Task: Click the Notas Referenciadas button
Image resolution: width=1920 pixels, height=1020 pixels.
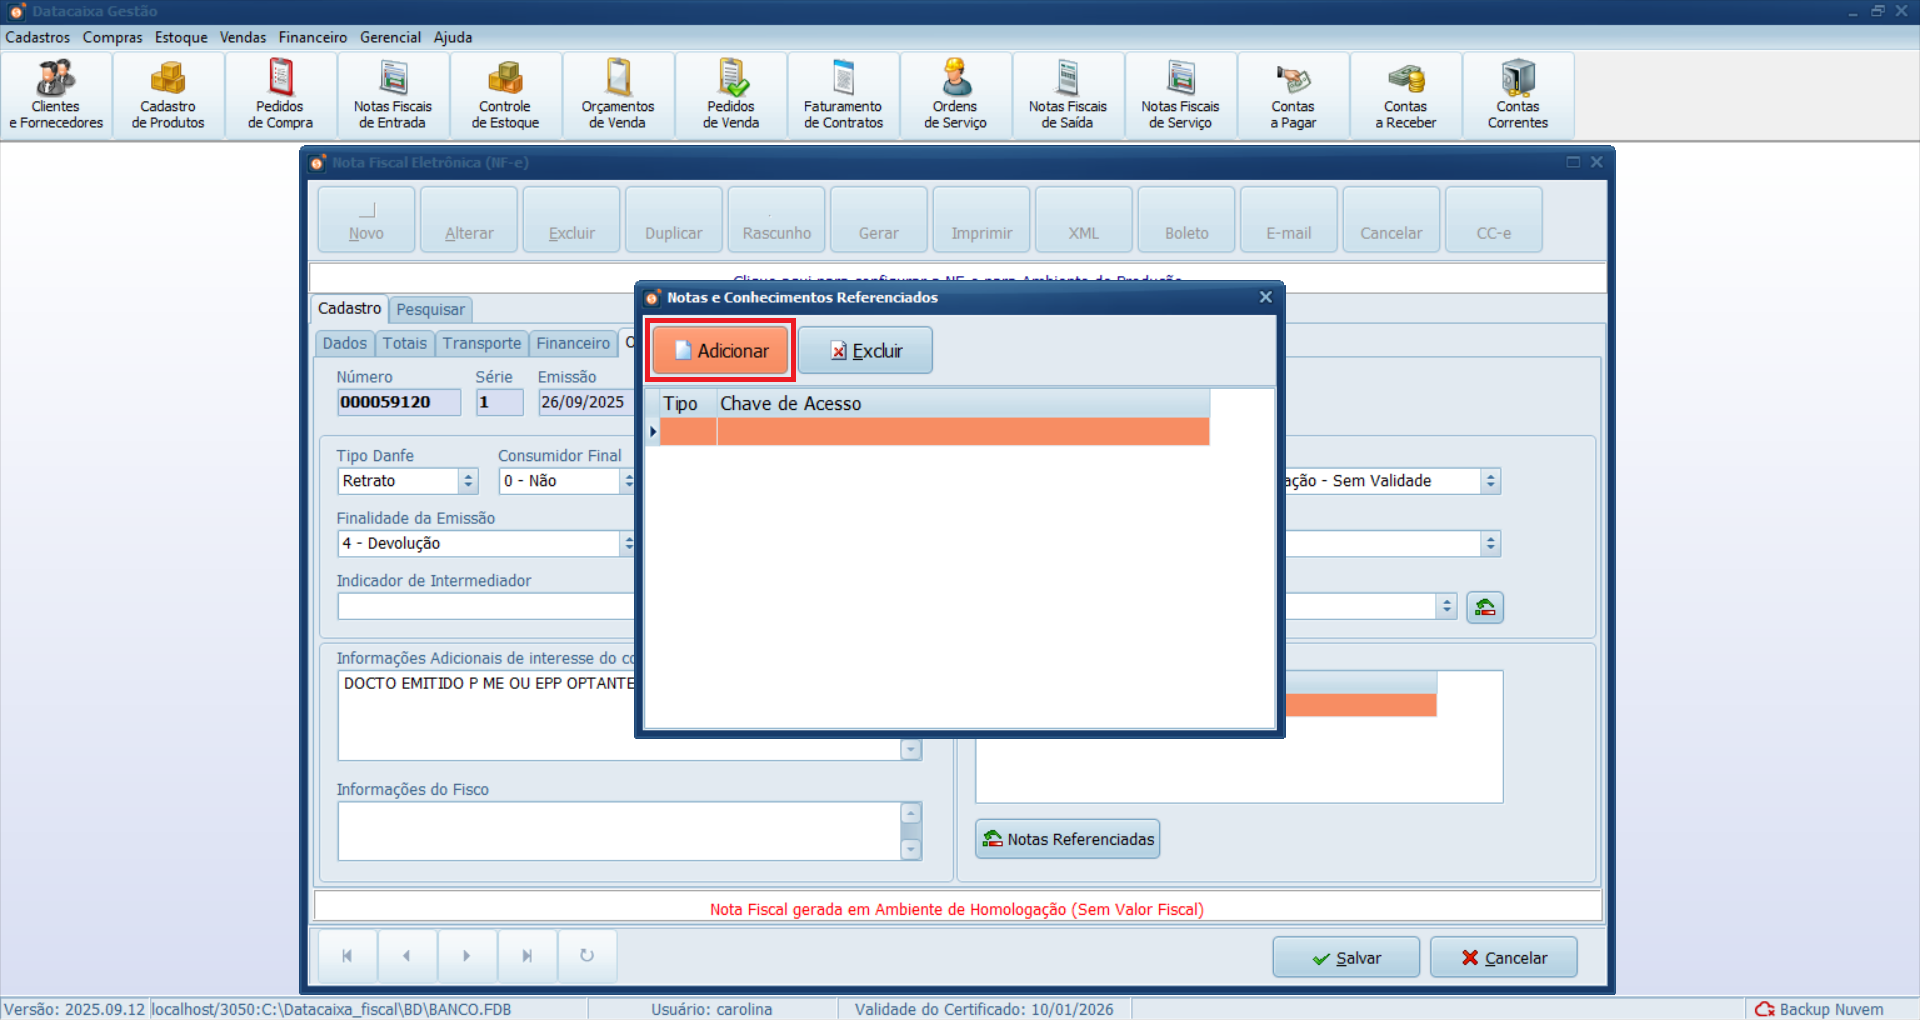Action: point(1068,839)
